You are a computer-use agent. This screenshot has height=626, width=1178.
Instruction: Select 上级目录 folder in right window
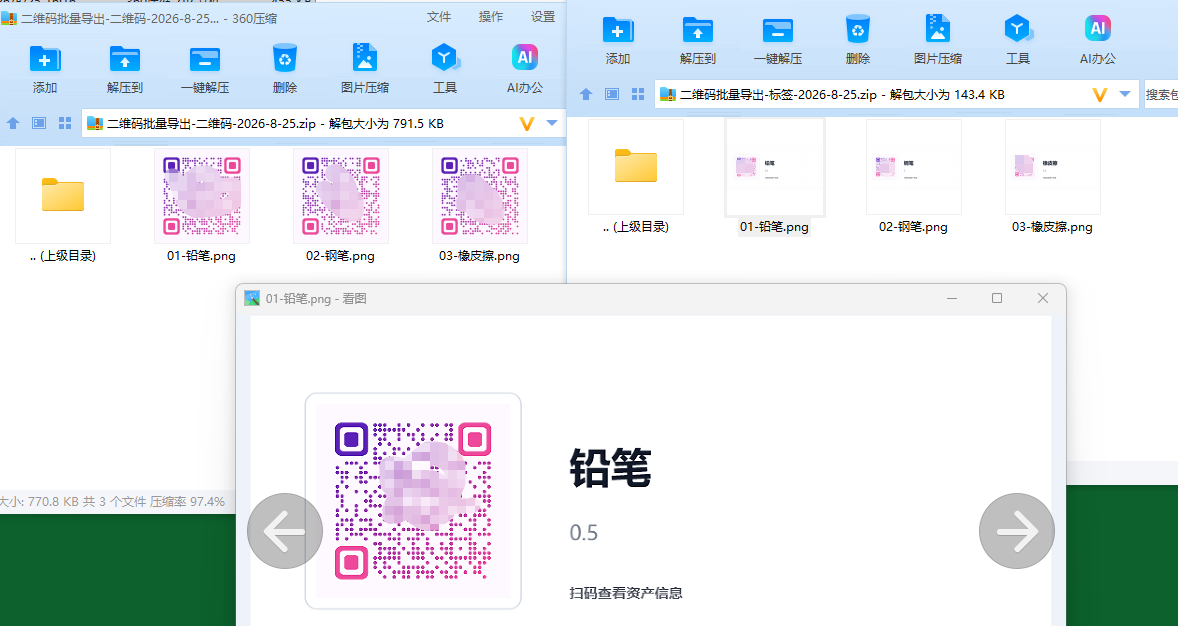[x=636, y=167]
